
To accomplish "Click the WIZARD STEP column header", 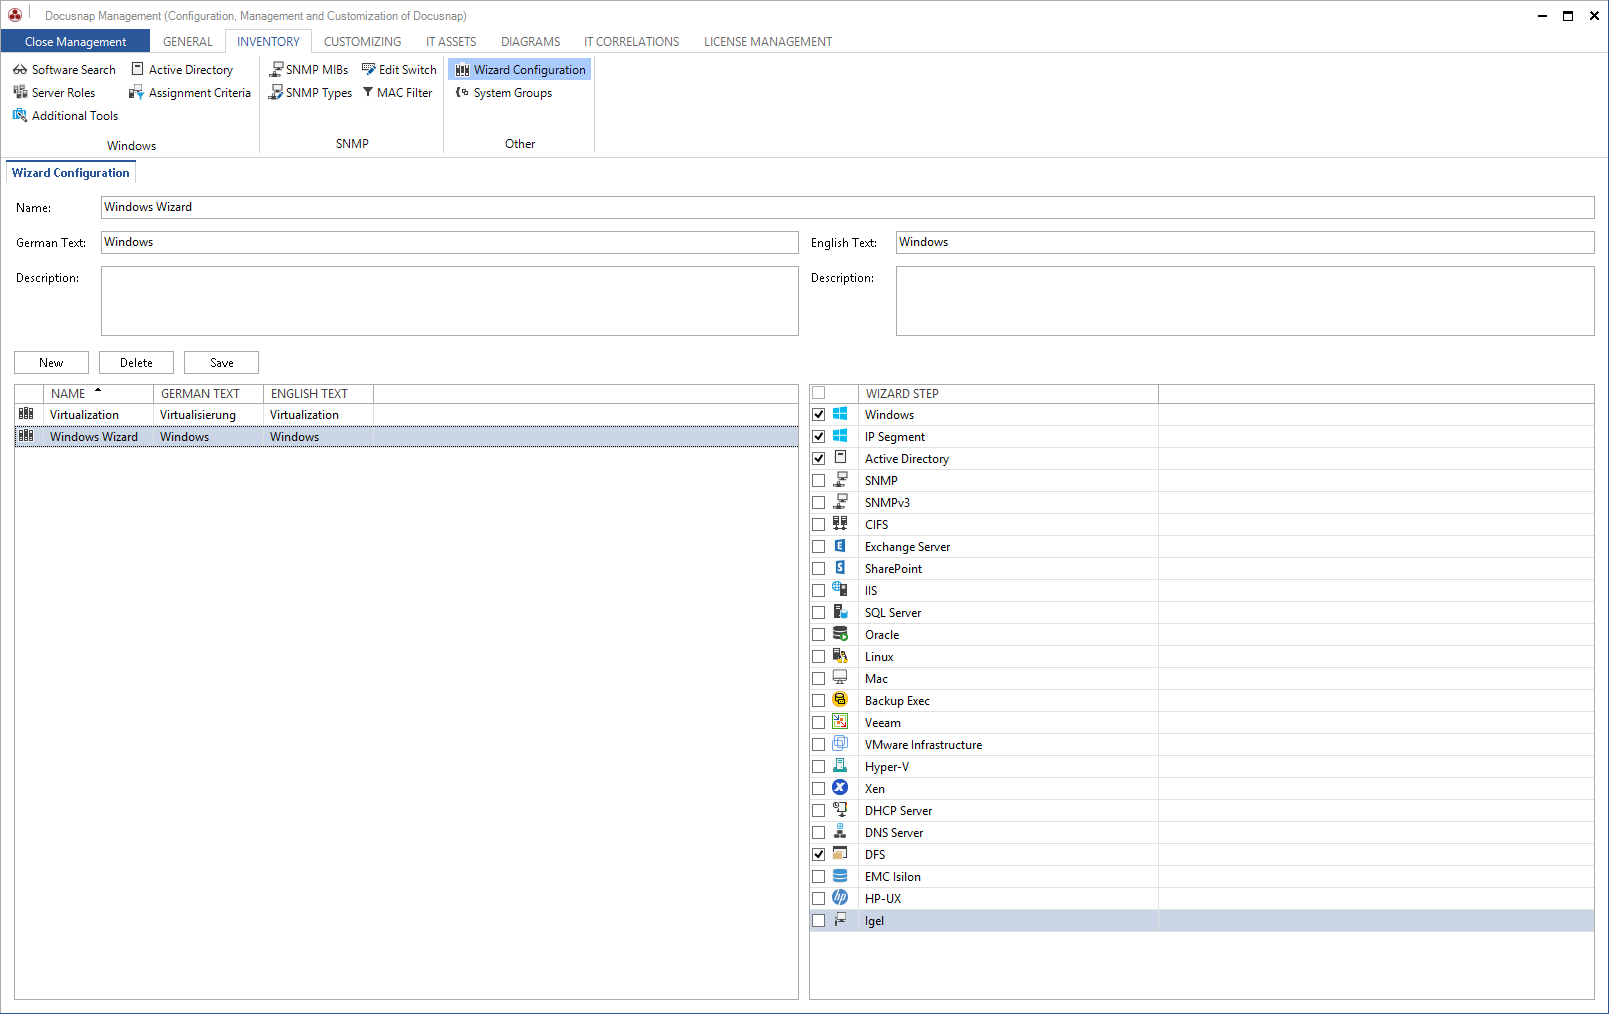I will [x=1008, y=394].
